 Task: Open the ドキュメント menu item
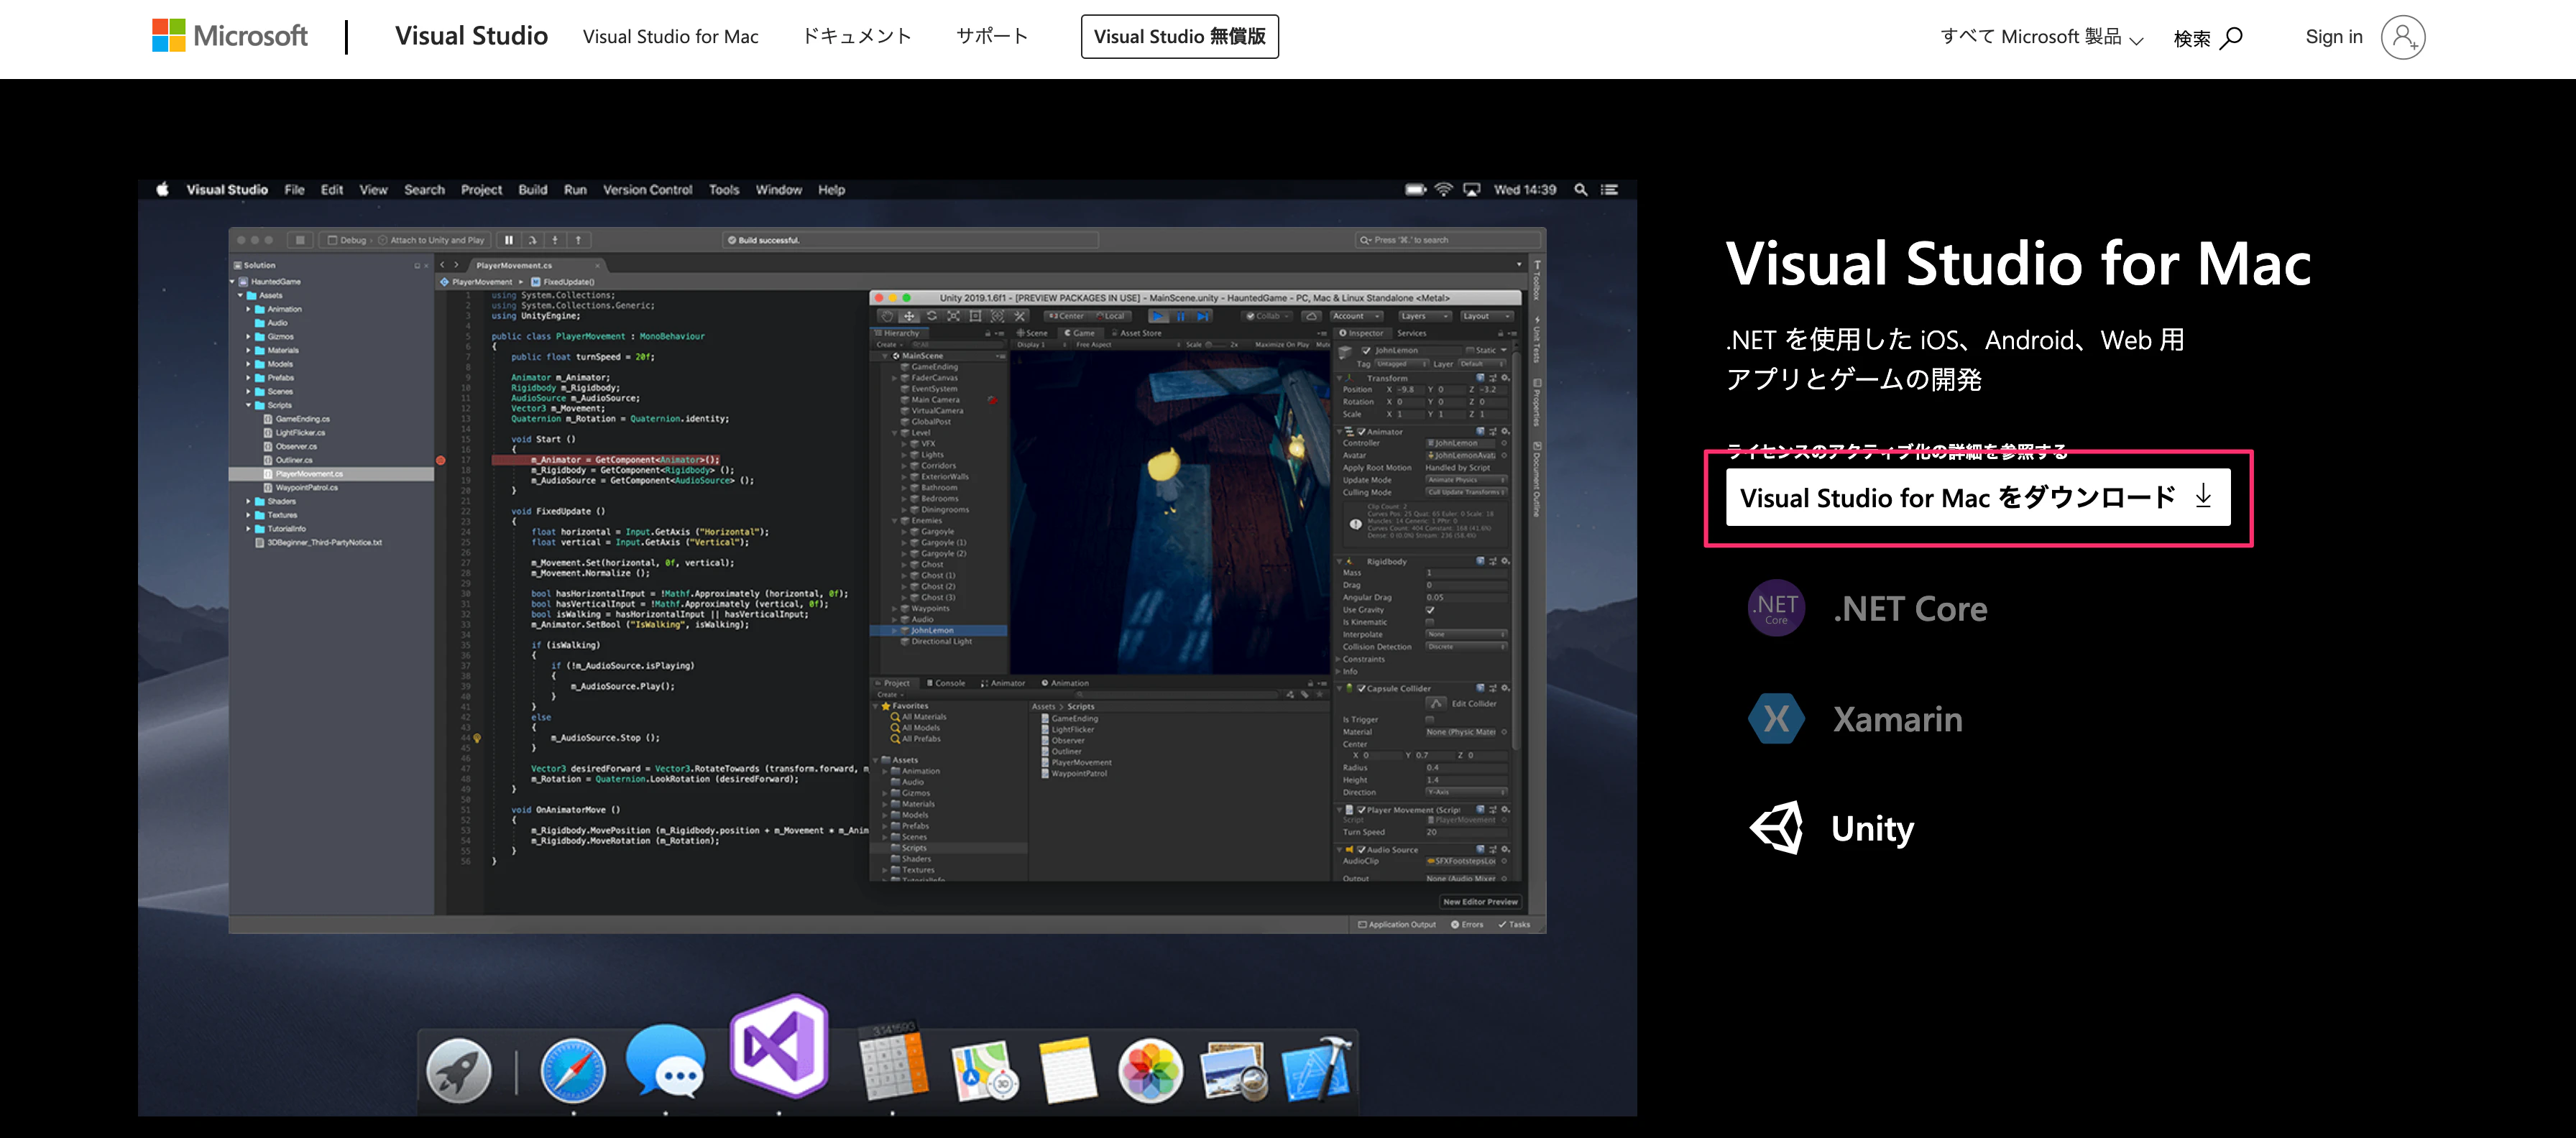coord(857,37)
